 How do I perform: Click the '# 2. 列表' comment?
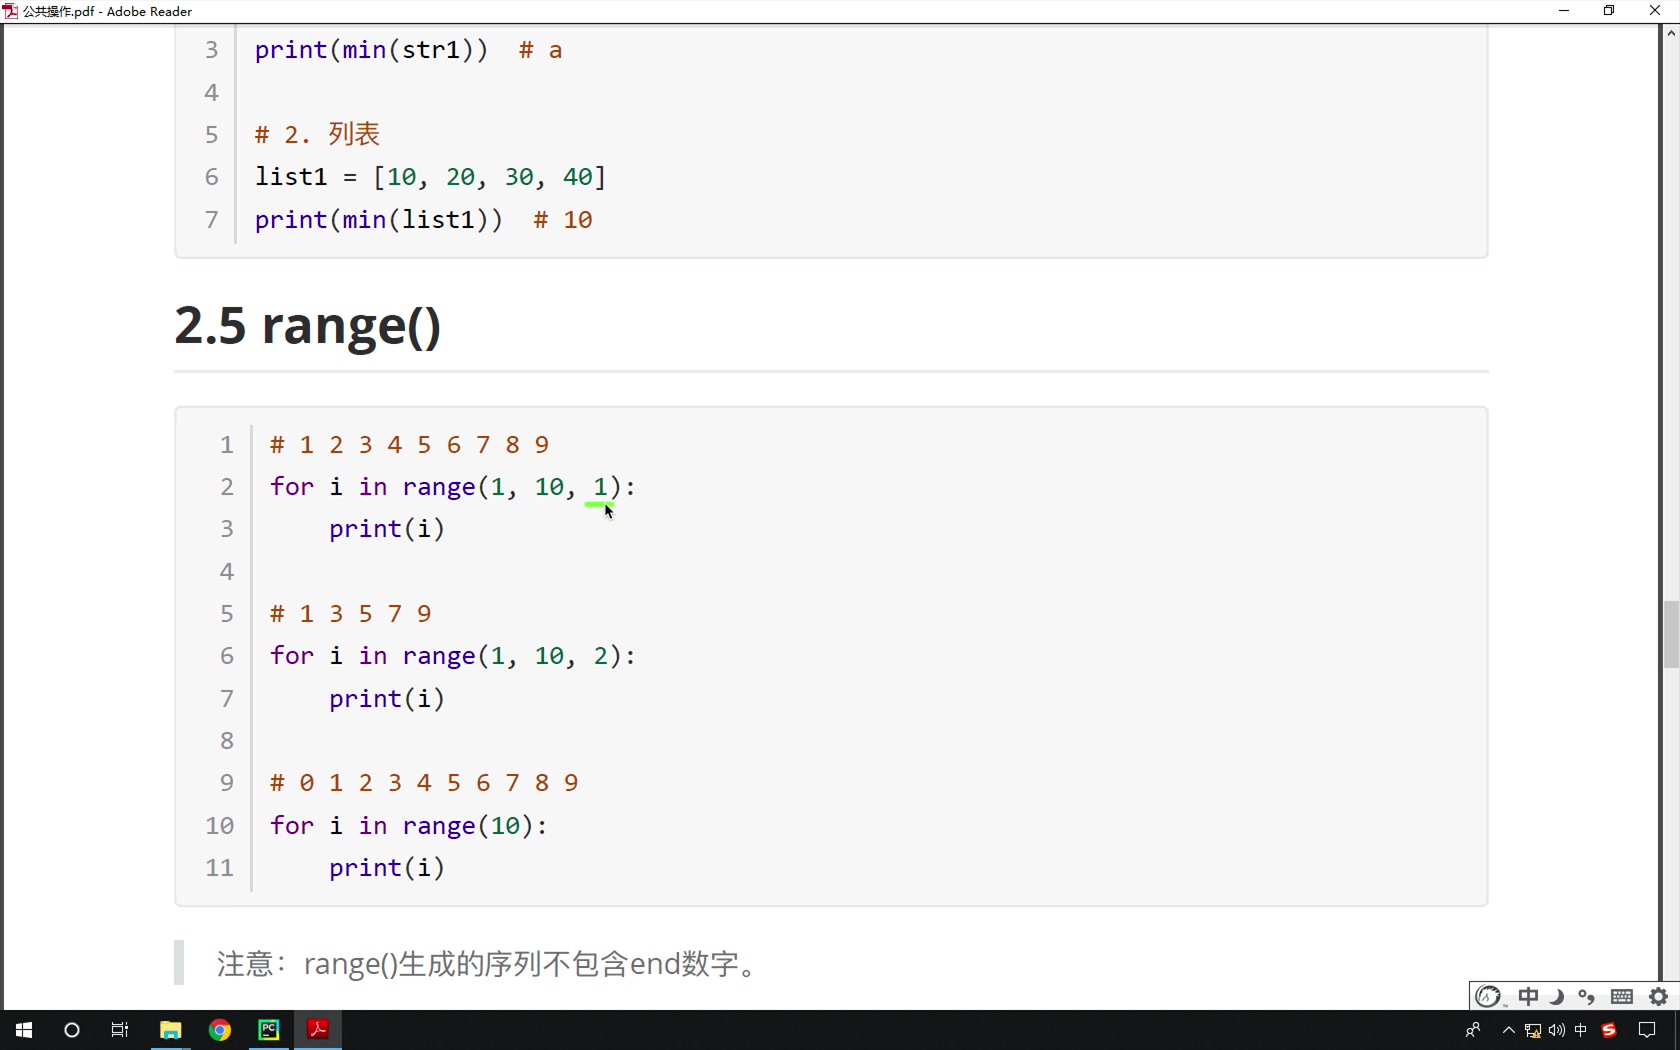318,134
